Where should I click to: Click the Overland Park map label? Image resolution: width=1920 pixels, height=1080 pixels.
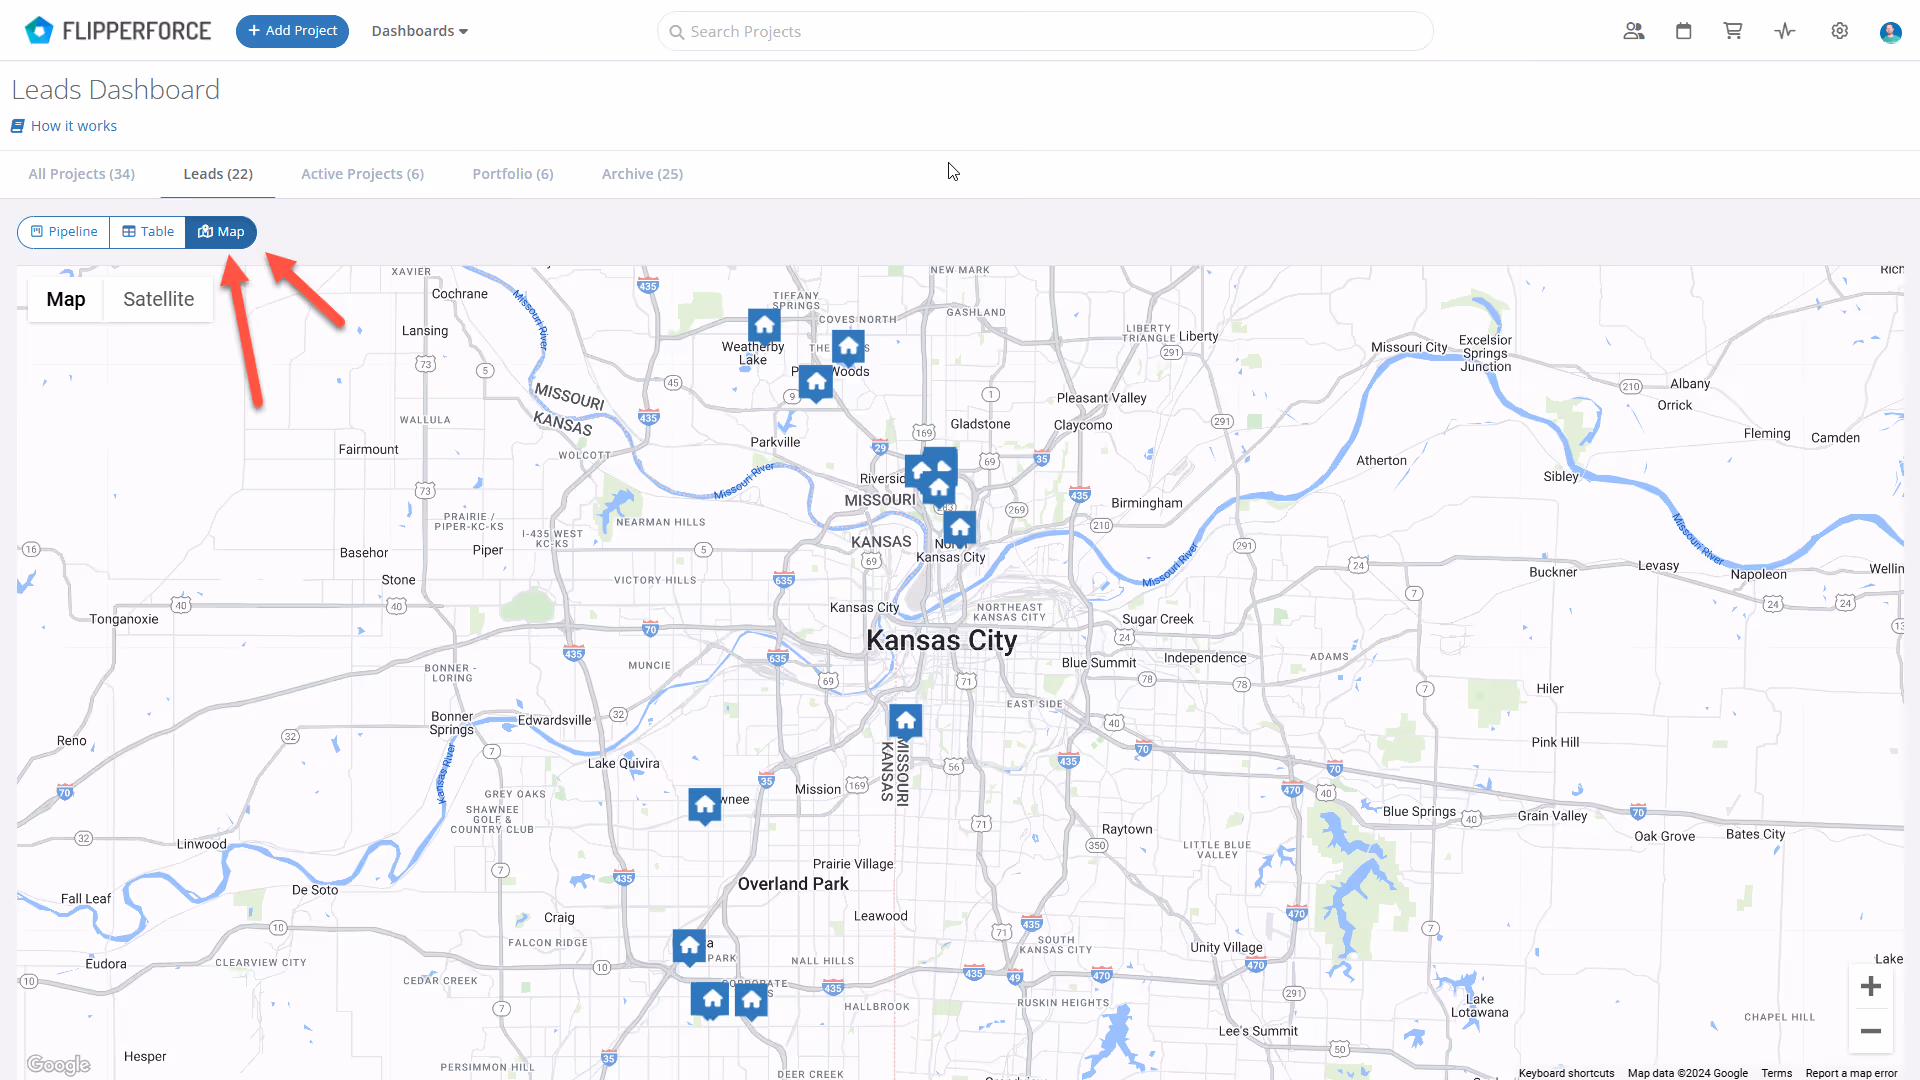[793, 884]
